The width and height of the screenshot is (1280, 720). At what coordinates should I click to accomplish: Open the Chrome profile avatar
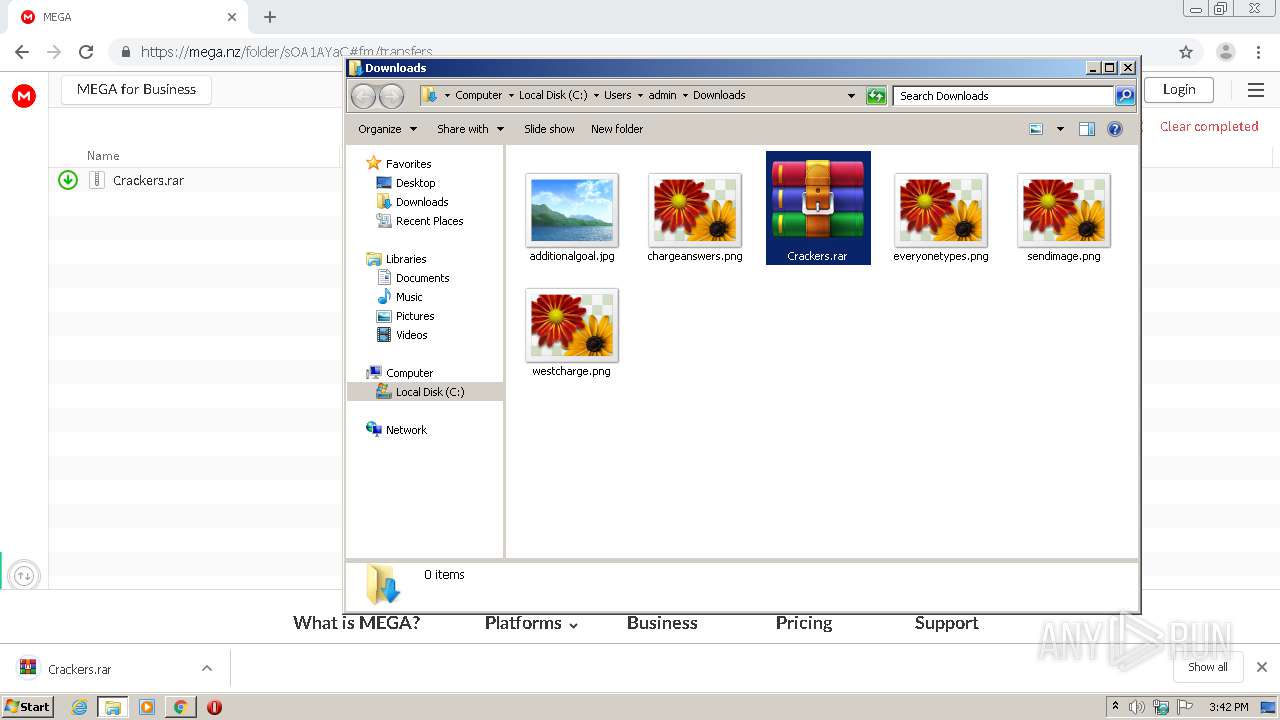[1226, 52]
